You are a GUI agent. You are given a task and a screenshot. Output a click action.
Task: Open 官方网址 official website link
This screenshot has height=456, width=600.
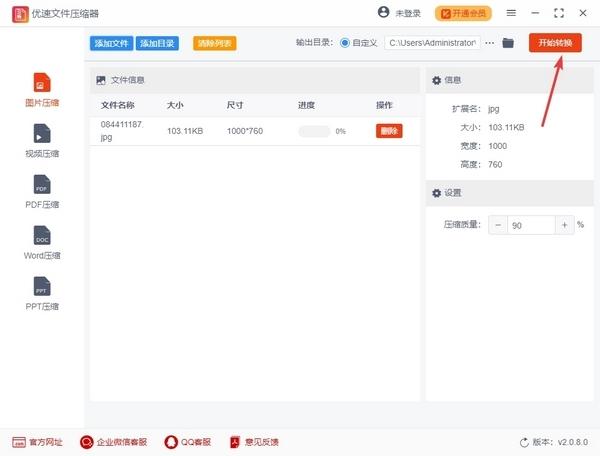coord(37,442)
